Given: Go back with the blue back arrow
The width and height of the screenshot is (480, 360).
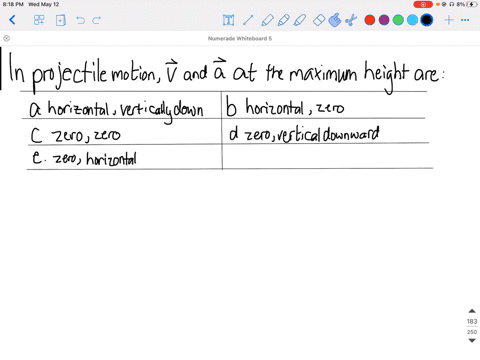Looking at the screenshot, I should 12,20.
